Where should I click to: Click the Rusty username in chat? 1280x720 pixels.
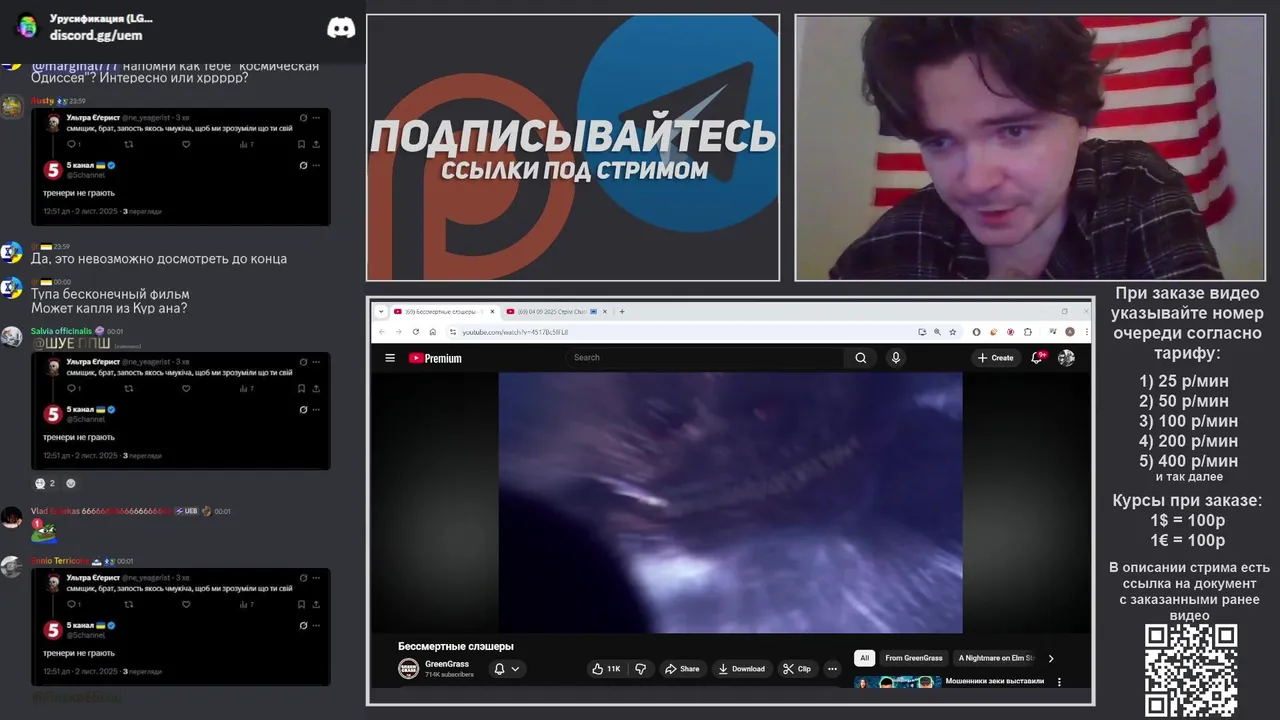[42, 101]
